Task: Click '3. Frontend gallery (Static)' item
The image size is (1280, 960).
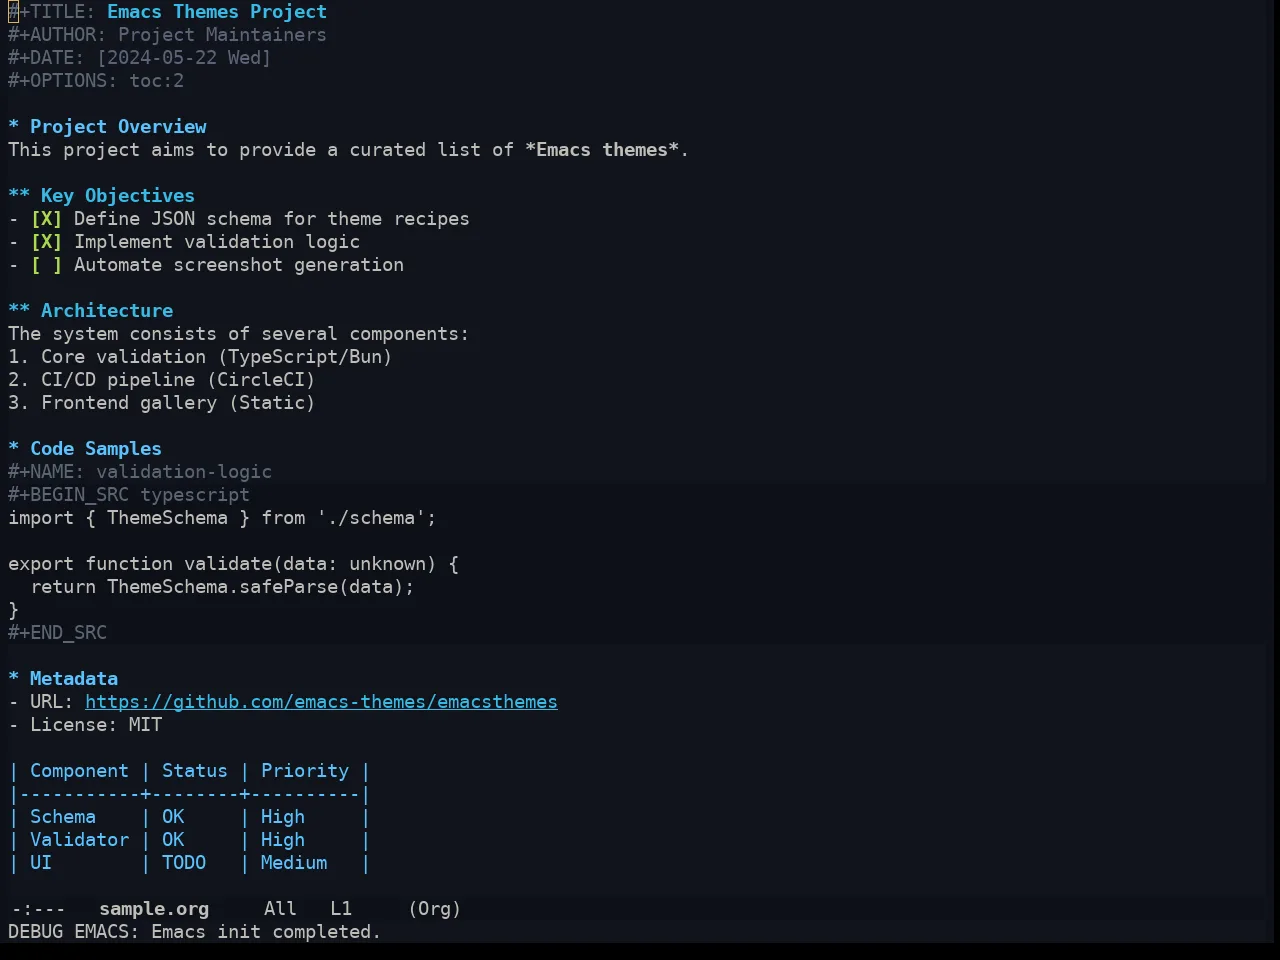Action: click(x=162, y=403)
